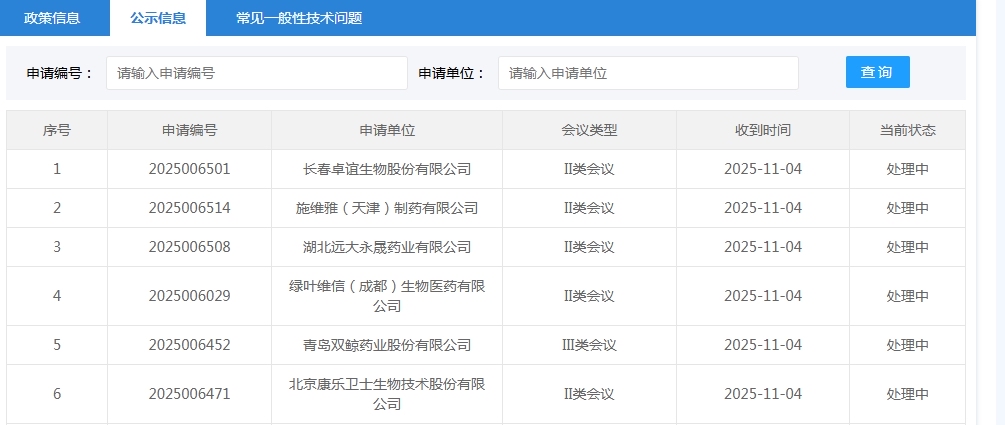Select application number 2025006471
Screen dimensions: 1005x425
[x=189, y=394]
